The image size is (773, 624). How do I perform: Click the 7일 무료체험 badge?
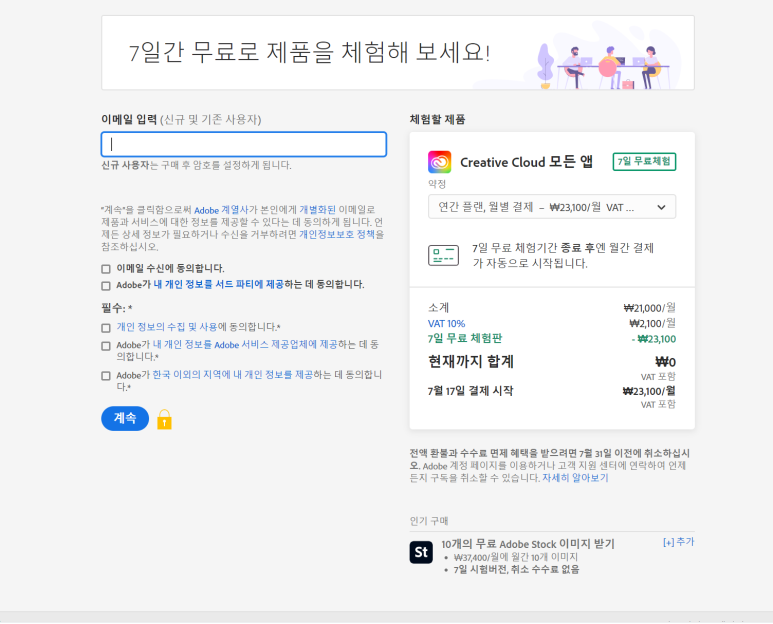[x=644, y=162]
